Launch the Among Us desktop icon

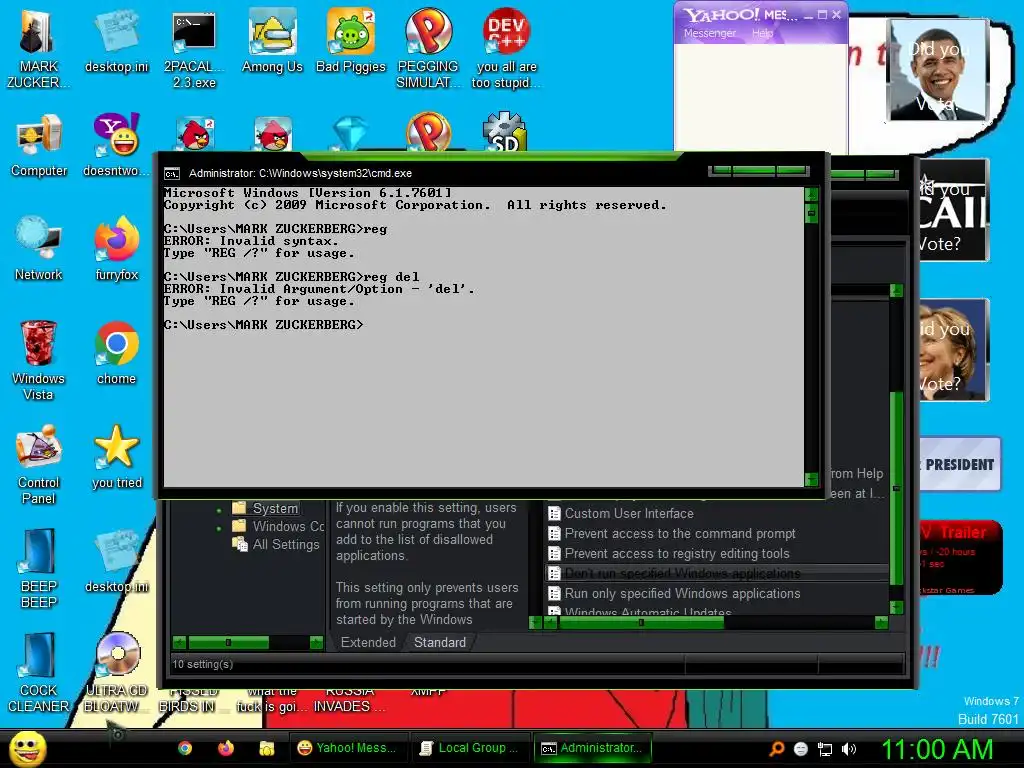pyautogui.click(x=272, y=42)
